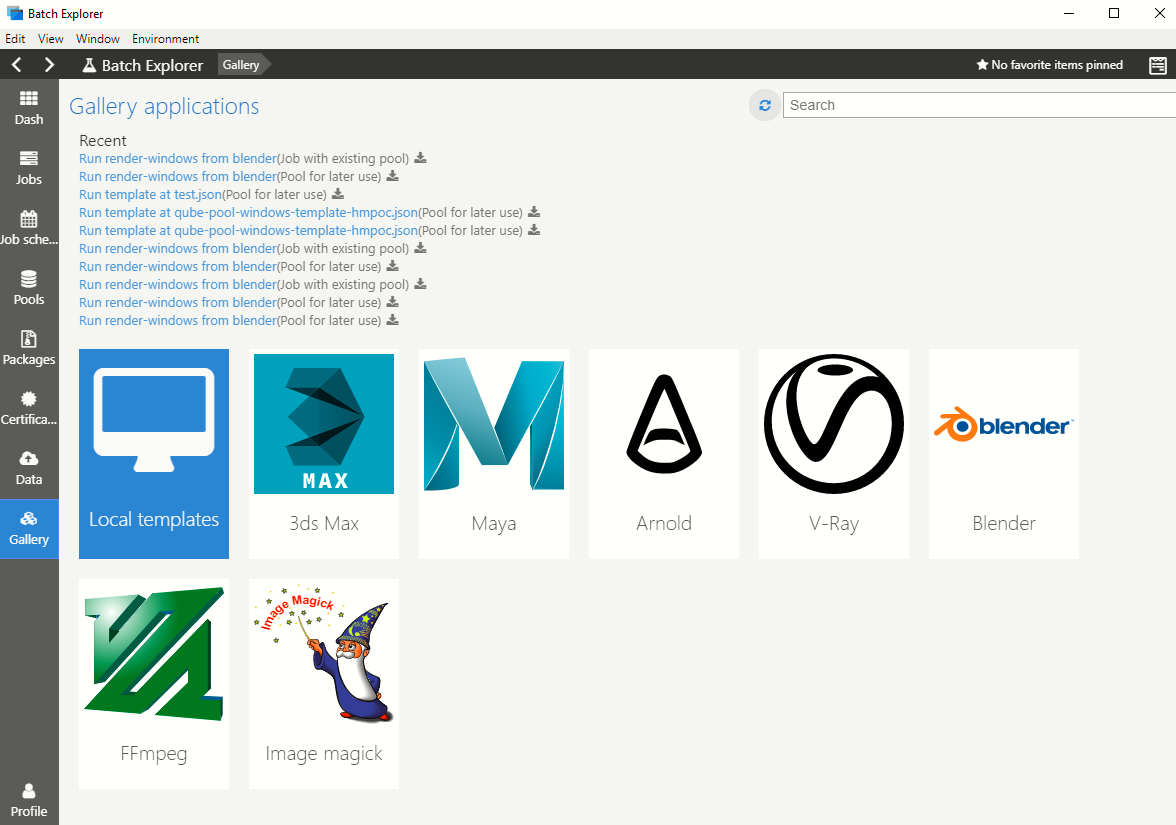Open the Environment menu
1176x825 pixels.
click(166, 39)
